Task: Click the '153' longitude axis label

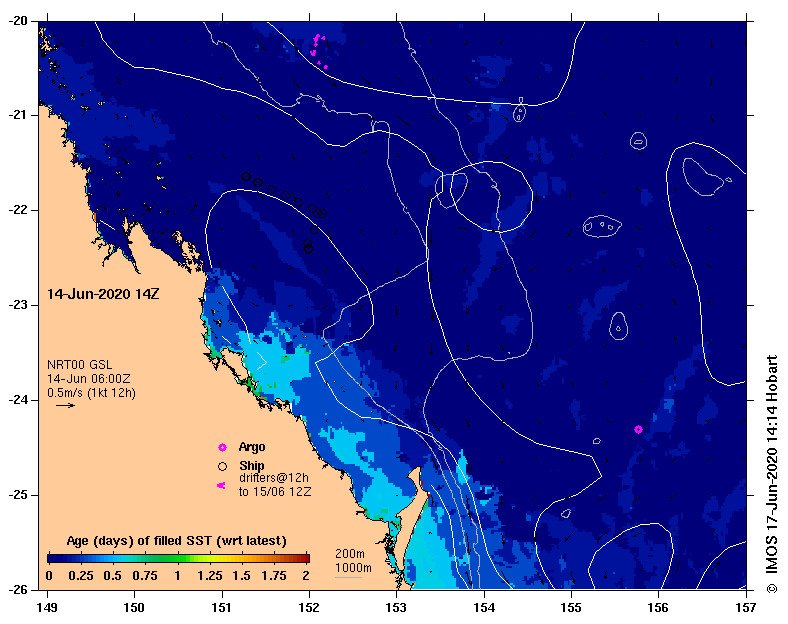Action: (x=396, y=608)
